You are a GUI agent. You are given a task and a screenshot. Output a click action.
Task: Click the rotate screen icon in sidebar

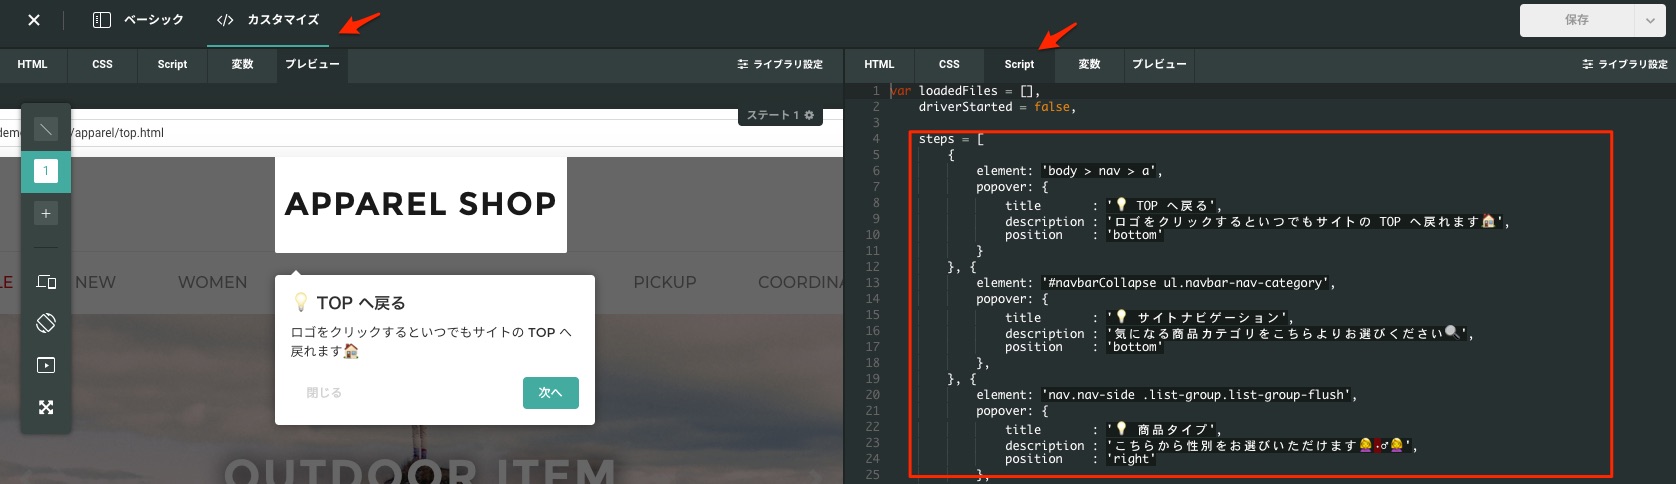coord(46,323)
